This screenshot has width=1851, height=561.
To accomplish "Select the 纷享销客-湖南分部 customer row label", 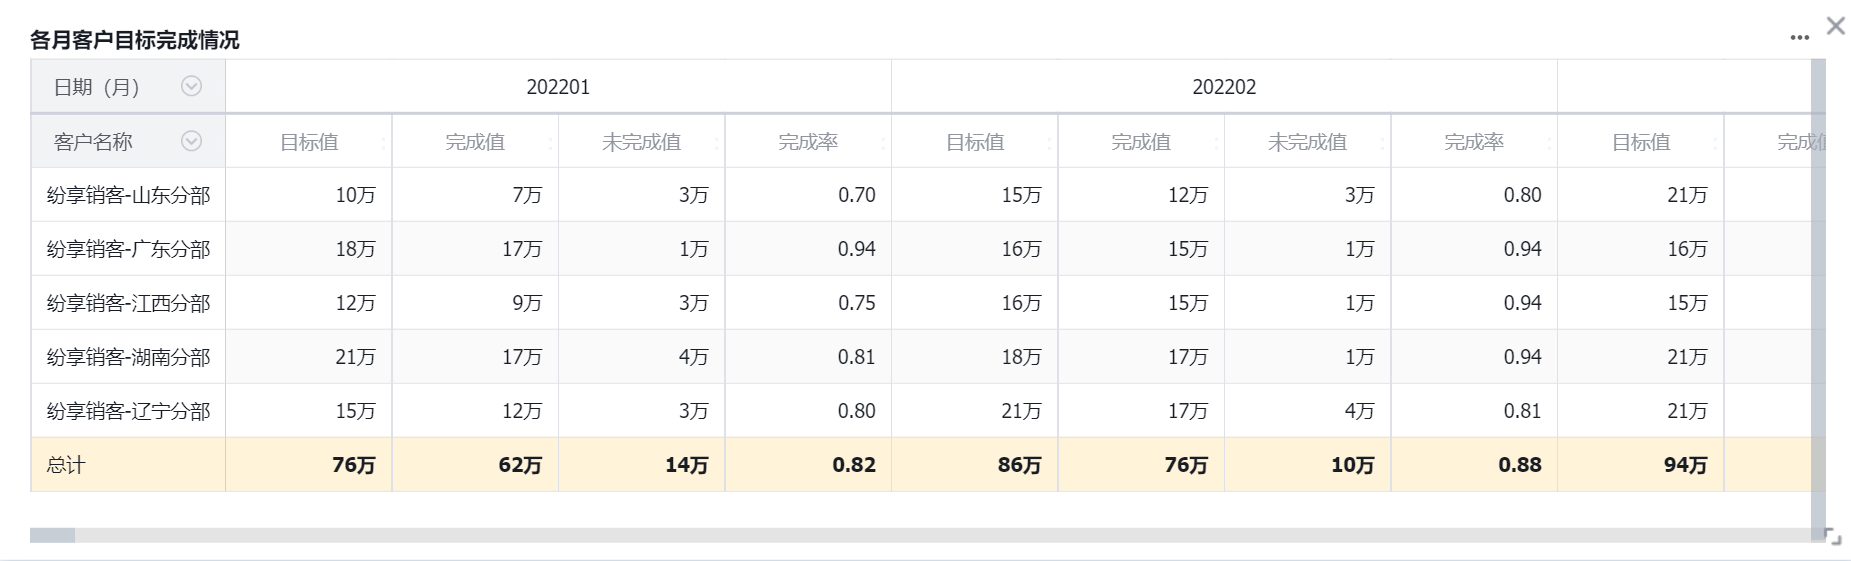I will point(128,357).
